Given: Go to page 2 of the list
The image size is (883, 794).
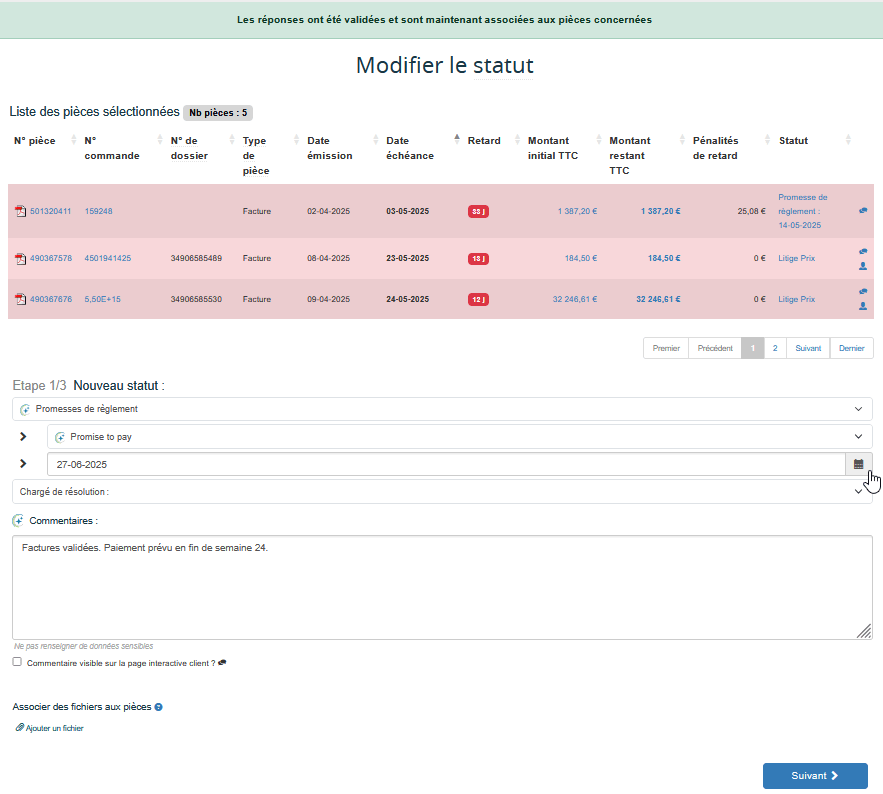Looking at the screenshot, I should (x=775, y=348).
